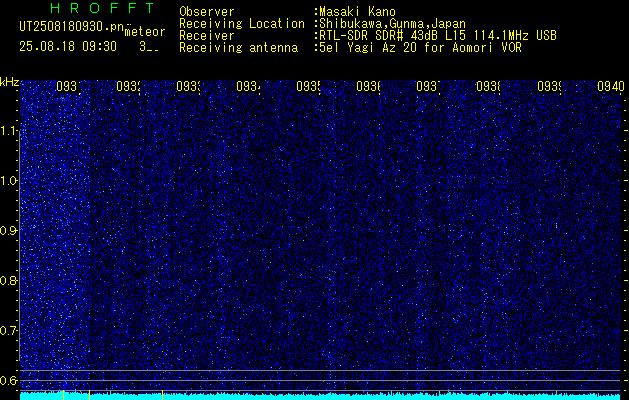Click the 0940 time label
629x400 pixels.
click(611, 86)
